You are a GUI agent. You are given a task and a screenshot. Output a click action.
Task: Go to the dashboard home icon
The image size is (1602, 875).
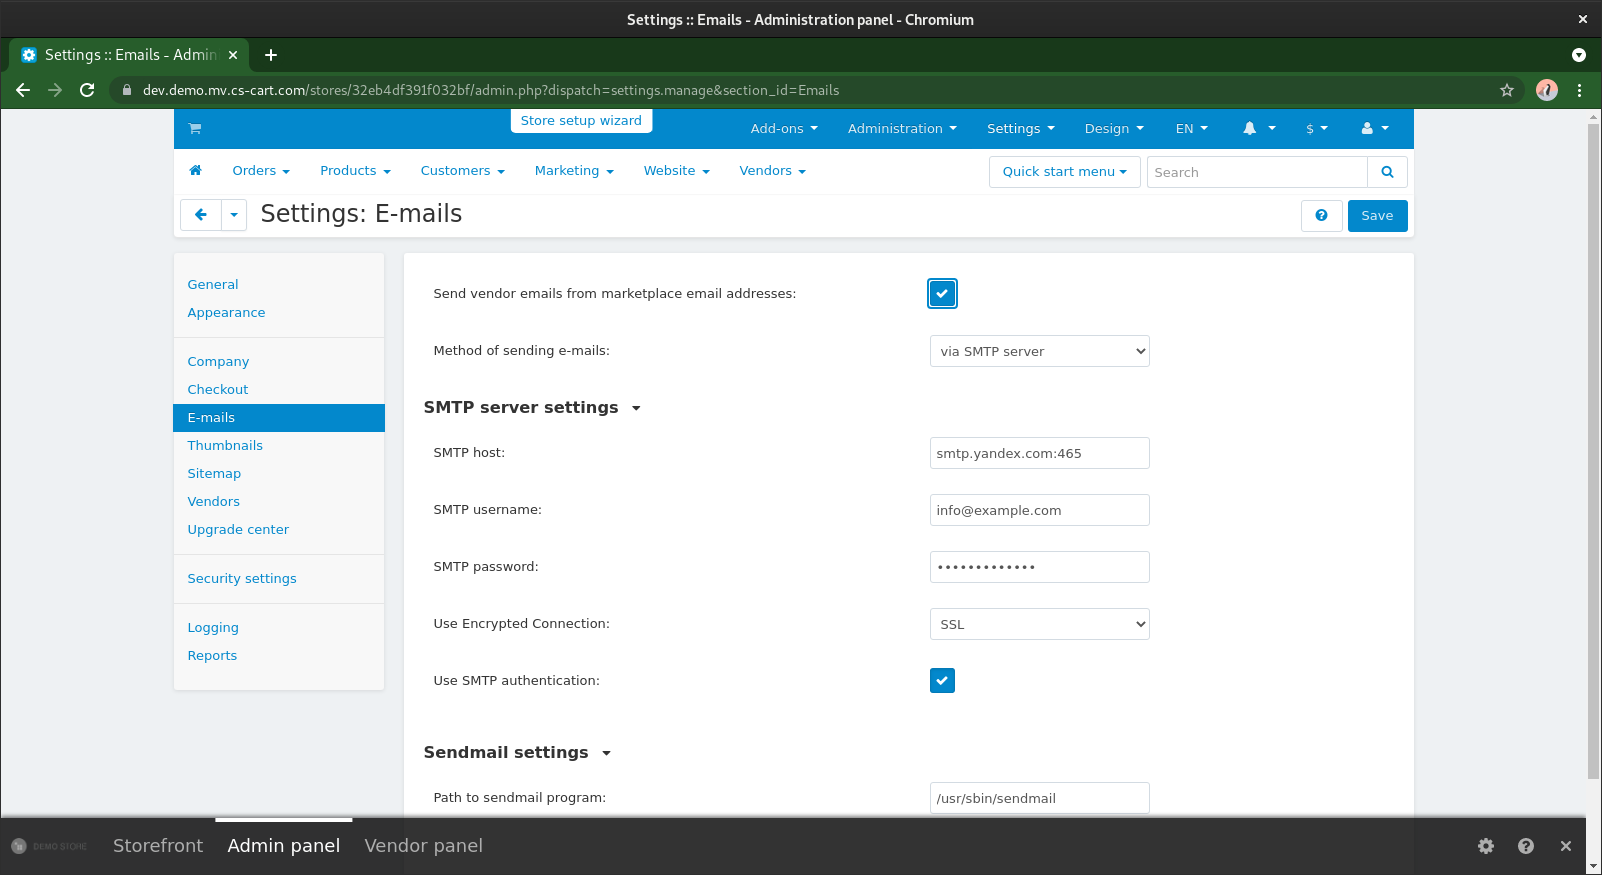tap(196, 170)
